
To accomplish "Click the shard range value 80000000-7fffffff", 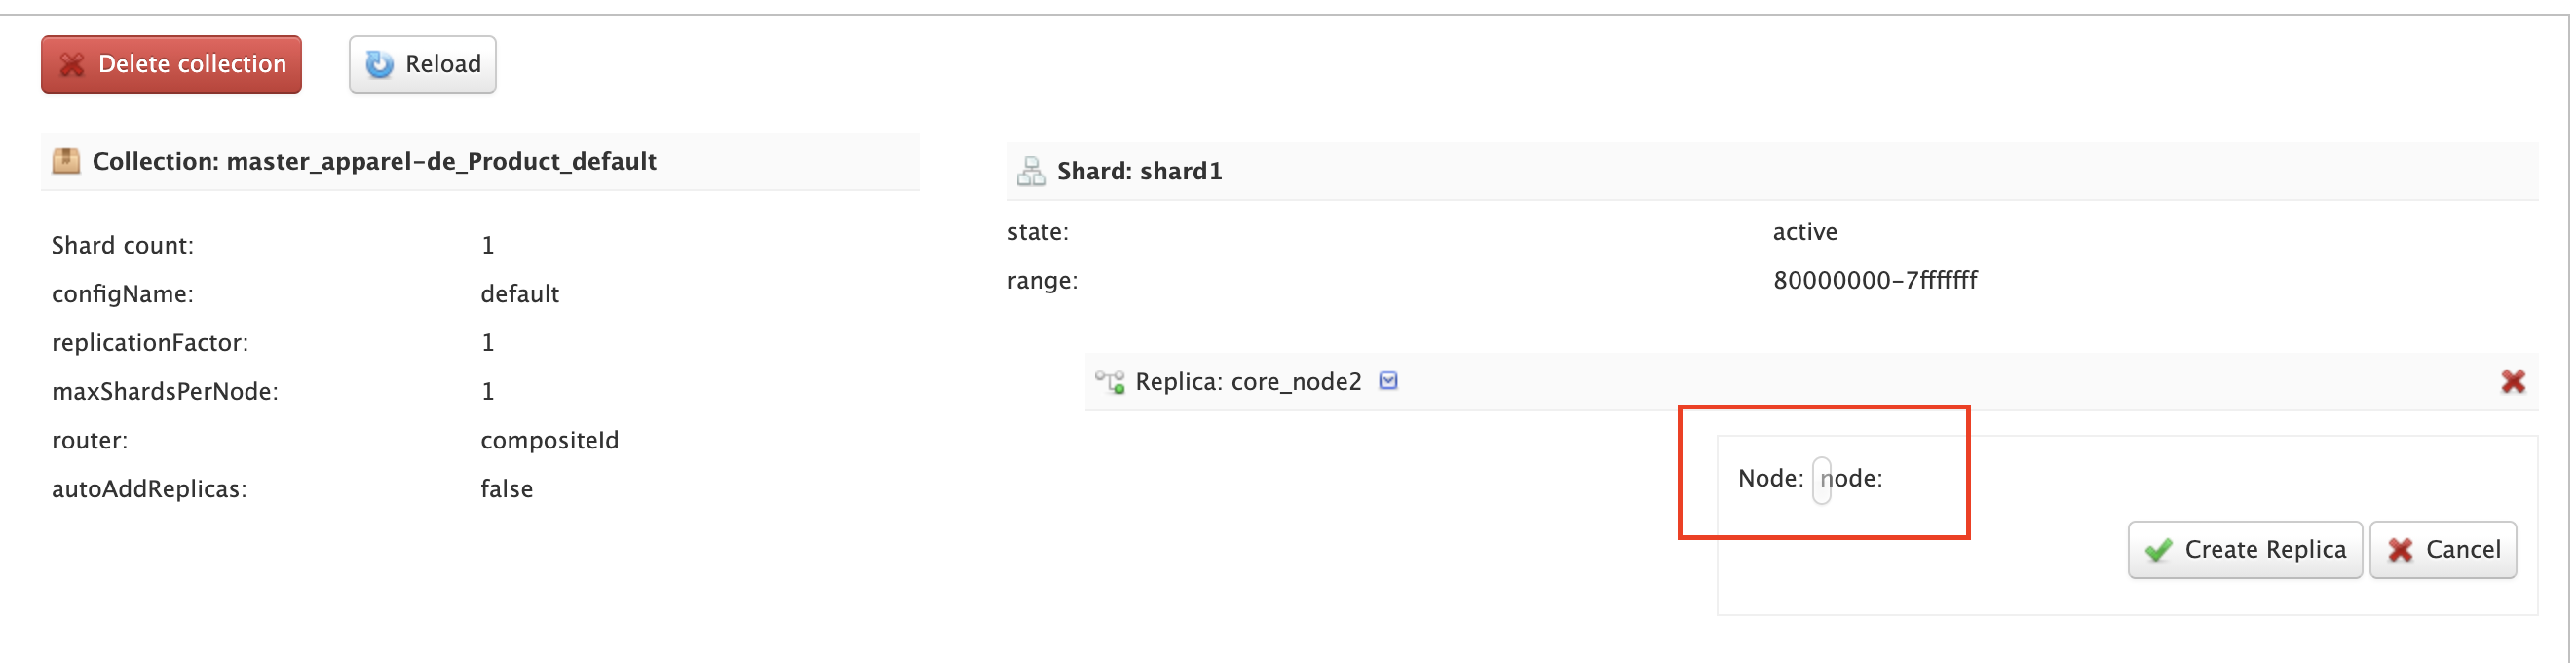I will (1875, 280).
